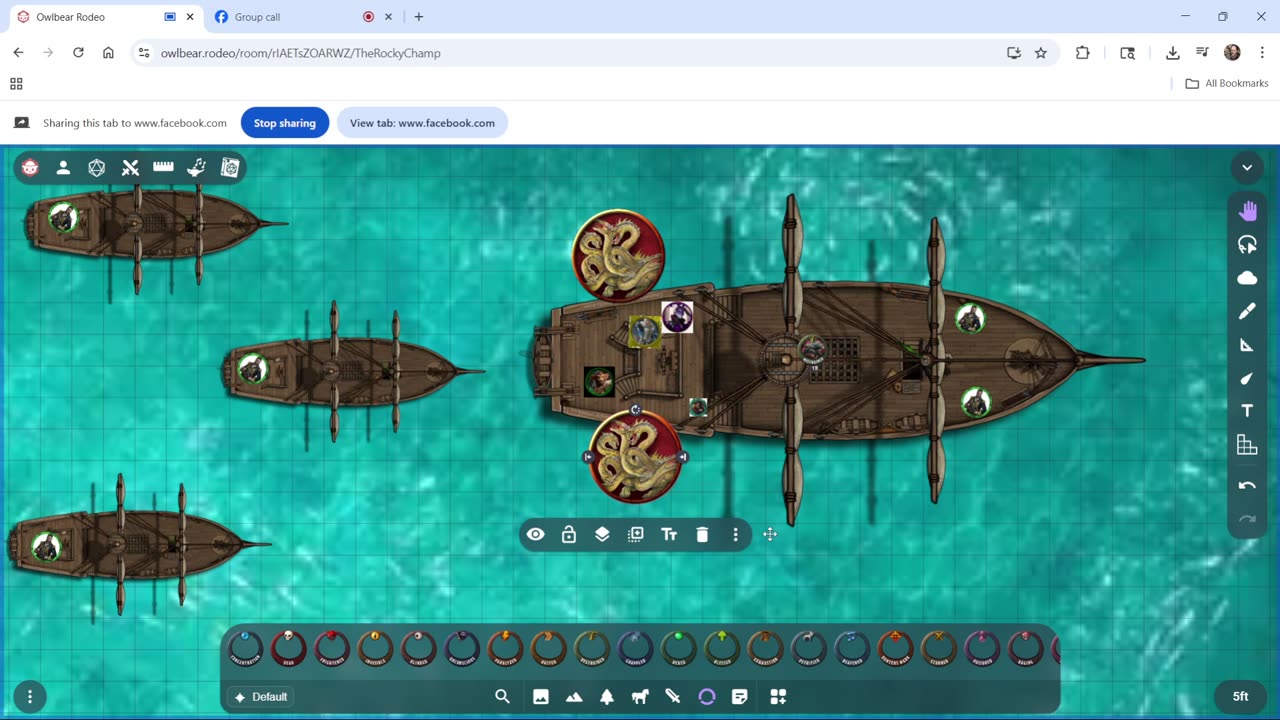Open the Notes asset category

[740, 697]
